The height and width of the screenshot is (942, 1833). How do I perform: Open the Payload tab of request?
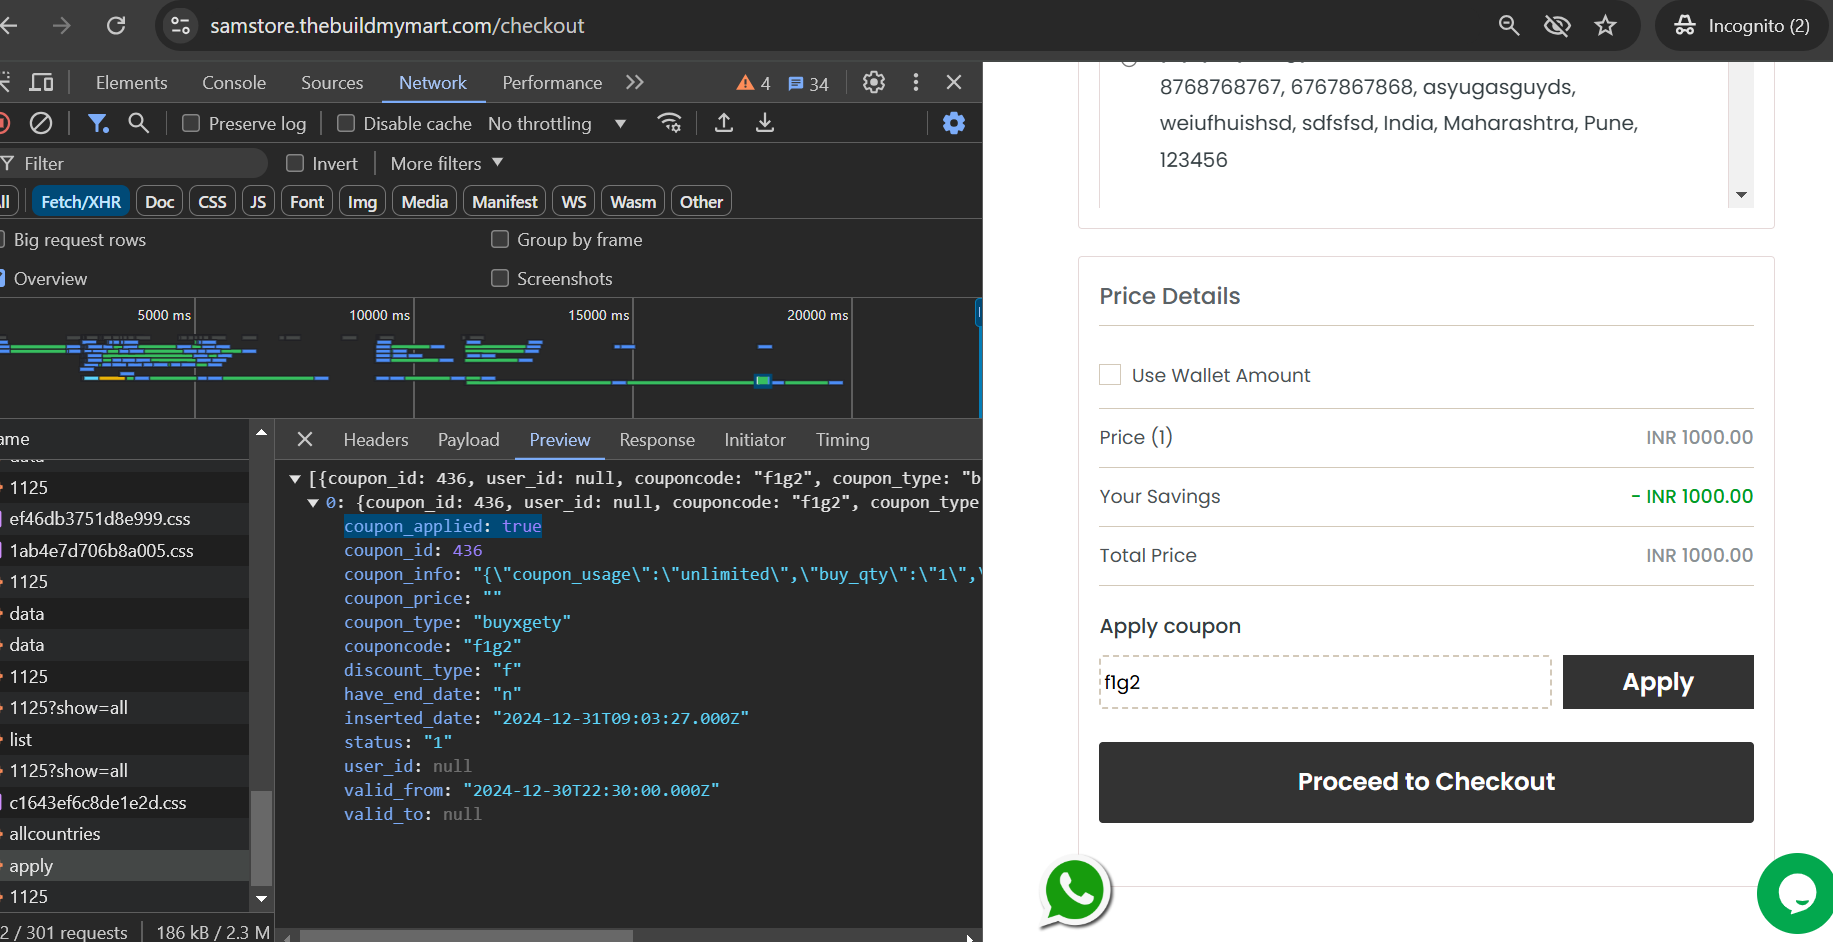[x=468, y=440]
